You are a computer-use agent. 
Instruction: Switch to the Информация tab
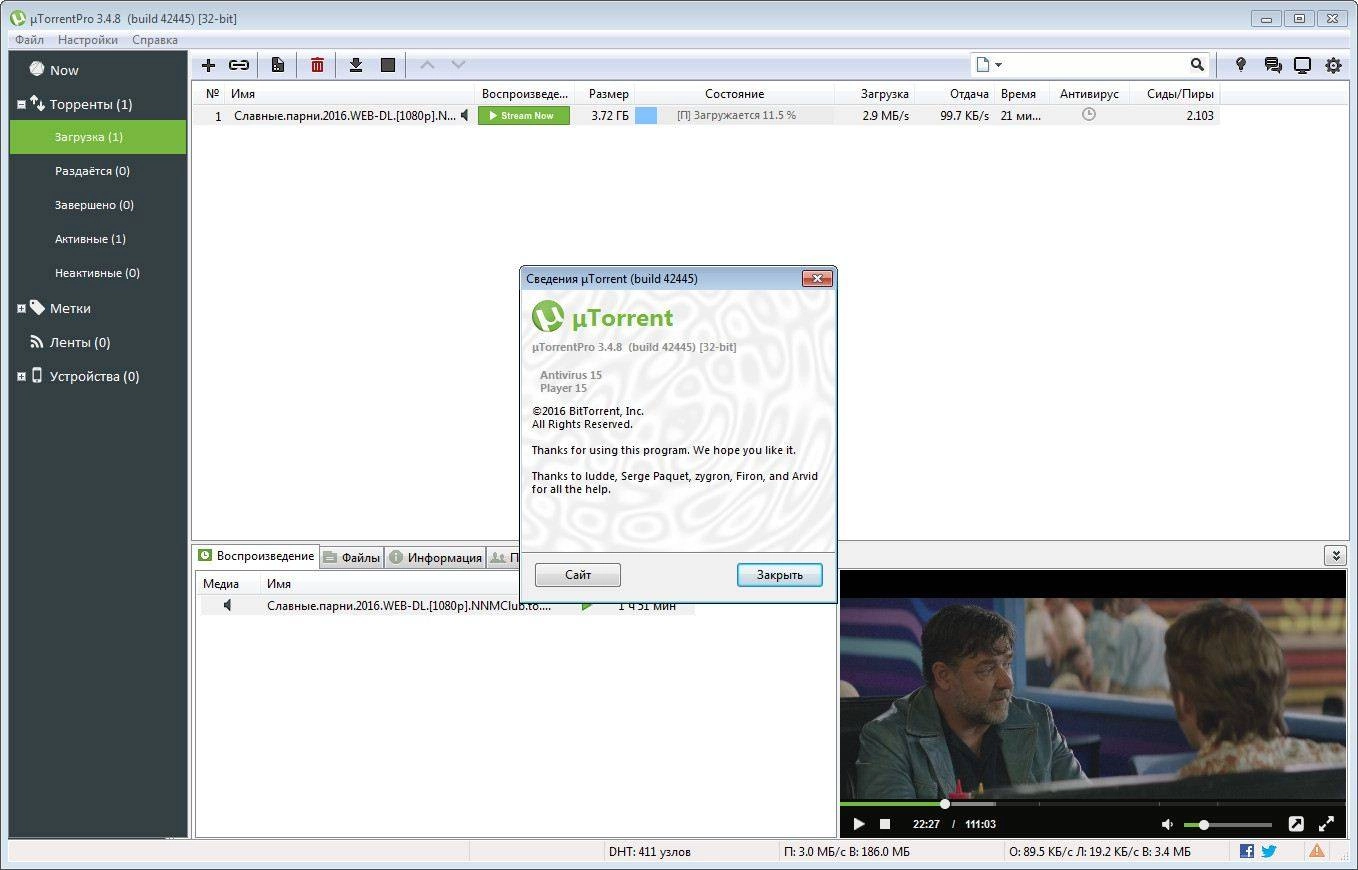435,557
